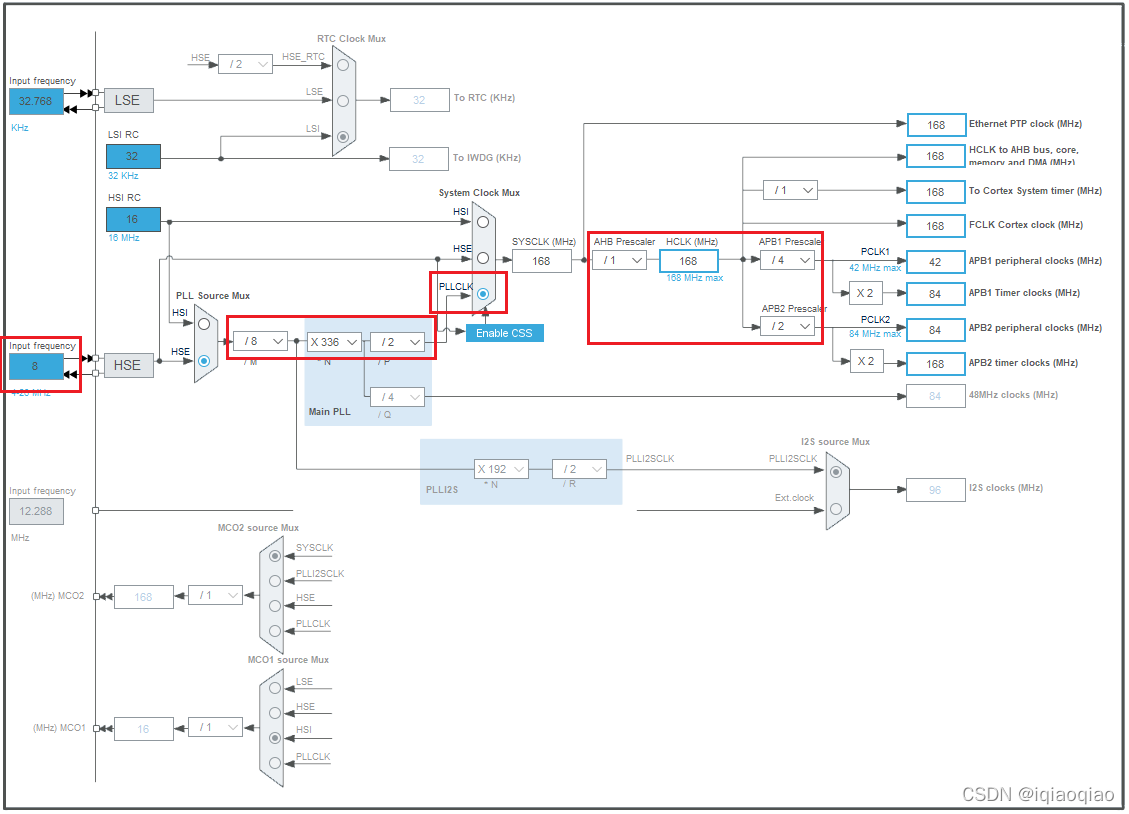Select HSE_RTC in RTC Clock Mux
The height and width of the screenshot is (814, 1129).
(343, 65)
